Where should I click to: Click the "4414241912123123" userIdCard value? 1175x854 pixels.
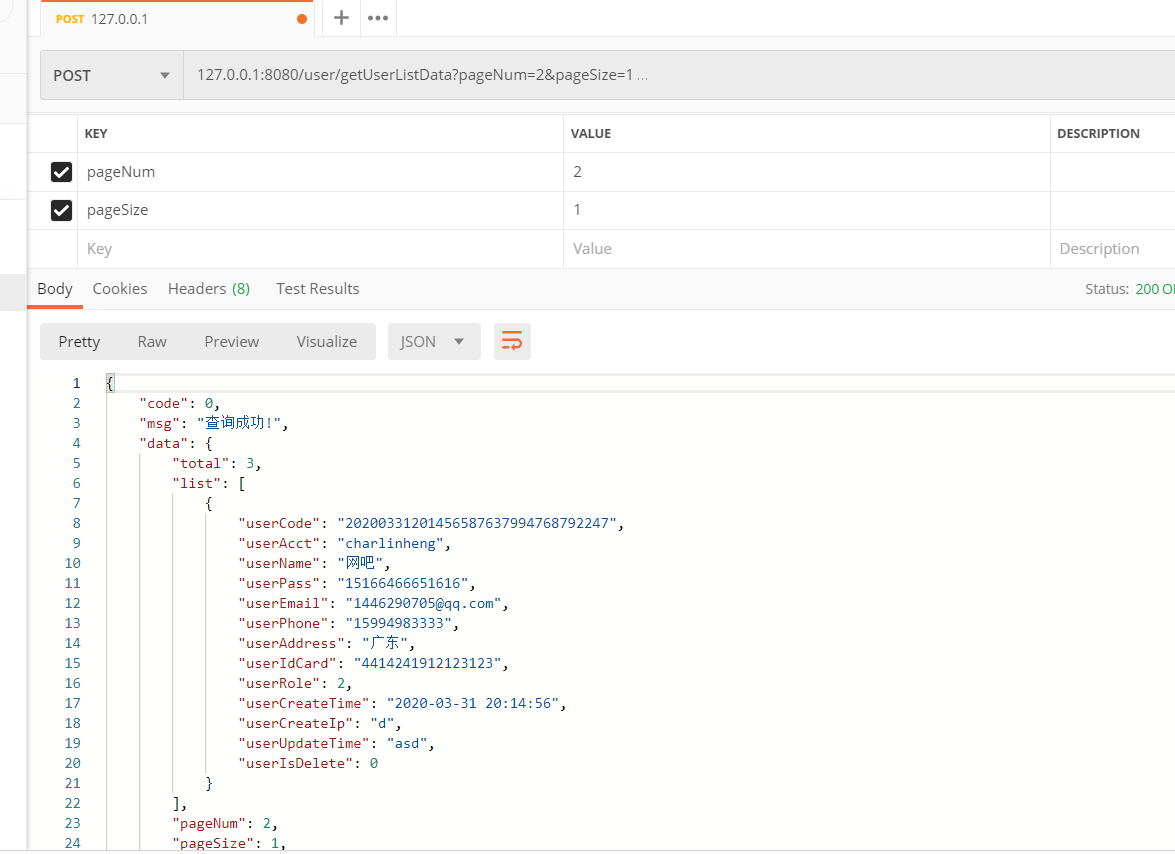(427, 664)
